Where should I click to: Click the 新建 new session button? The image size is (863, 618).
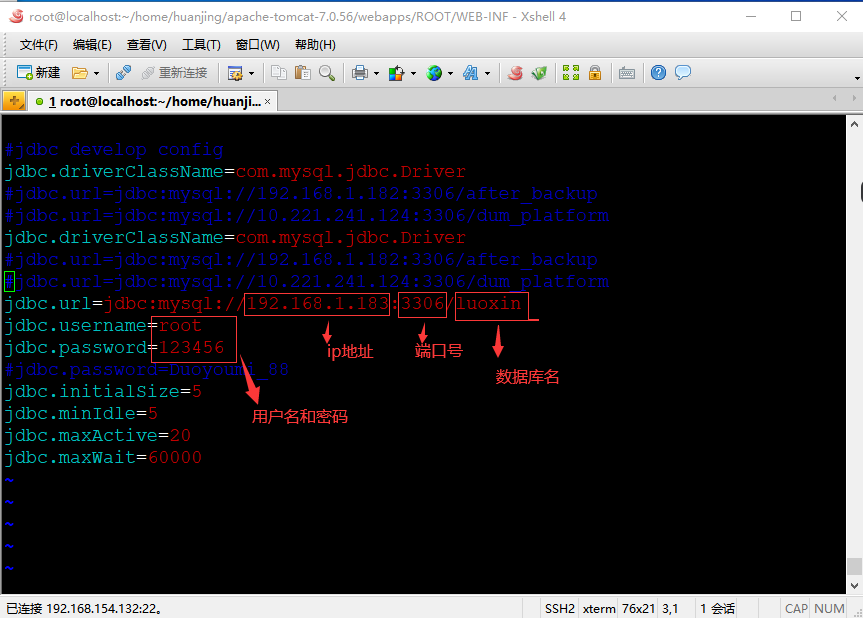point(39,73)
